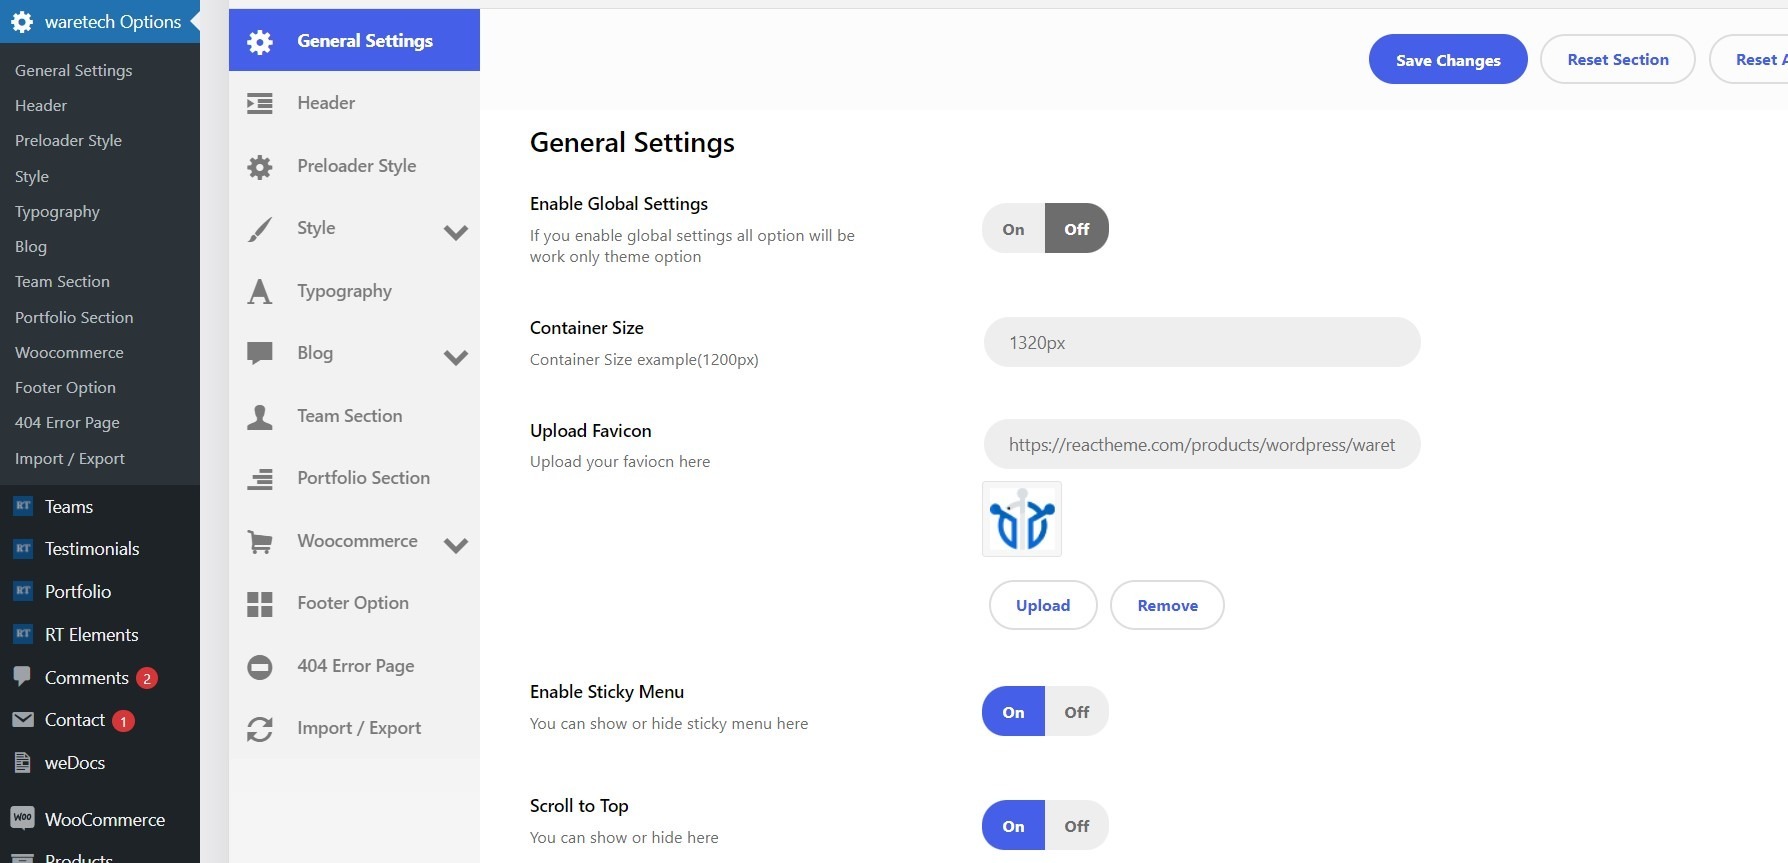
Task: Open Preloader Style via its gear icon
Action: 260,166
